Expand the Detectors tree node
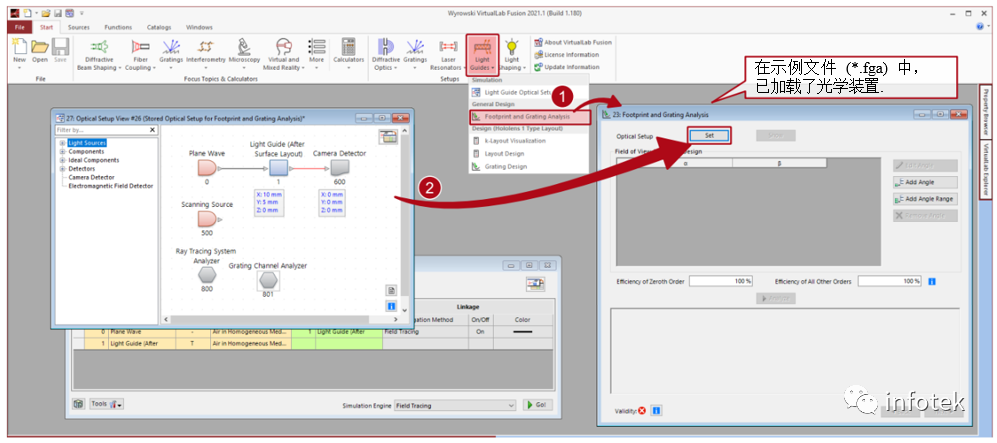Viewport: 997px width, 443px height. pos(62,169)
